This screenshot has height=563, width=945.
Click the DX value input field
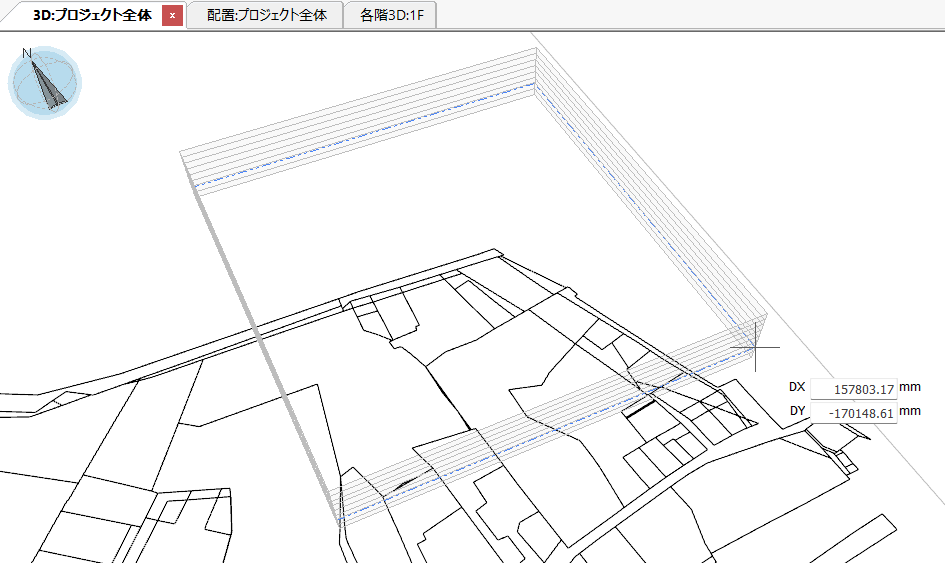coord(852,388)
